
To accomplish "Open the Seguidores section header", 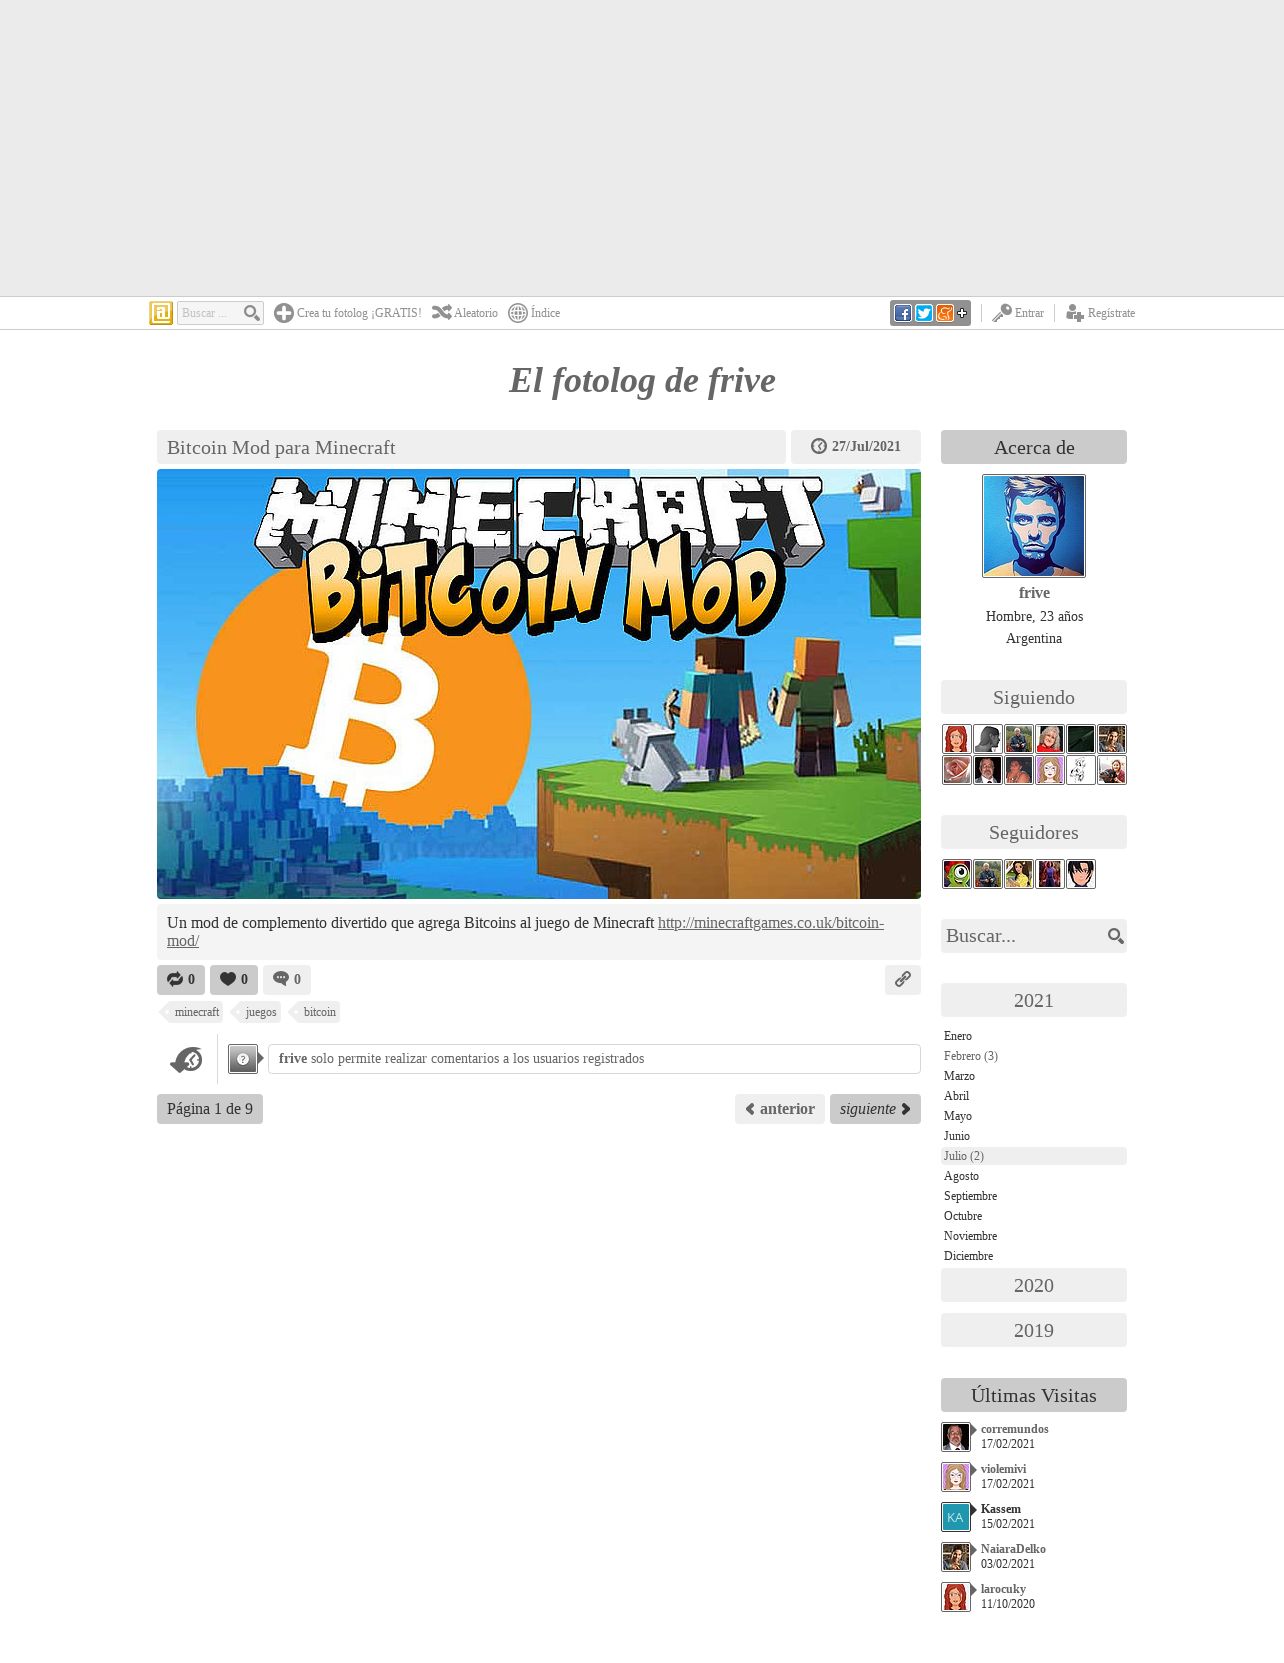I will click(x=1034, y=832).
